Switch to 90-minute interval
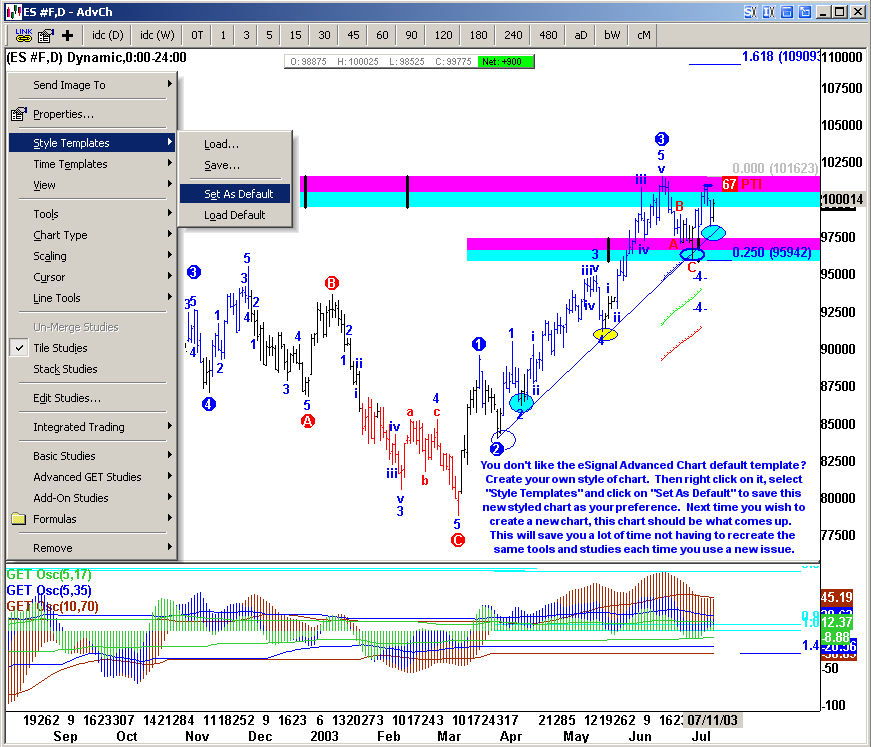This screenshot has width=871, height=747. pos(411,36)
